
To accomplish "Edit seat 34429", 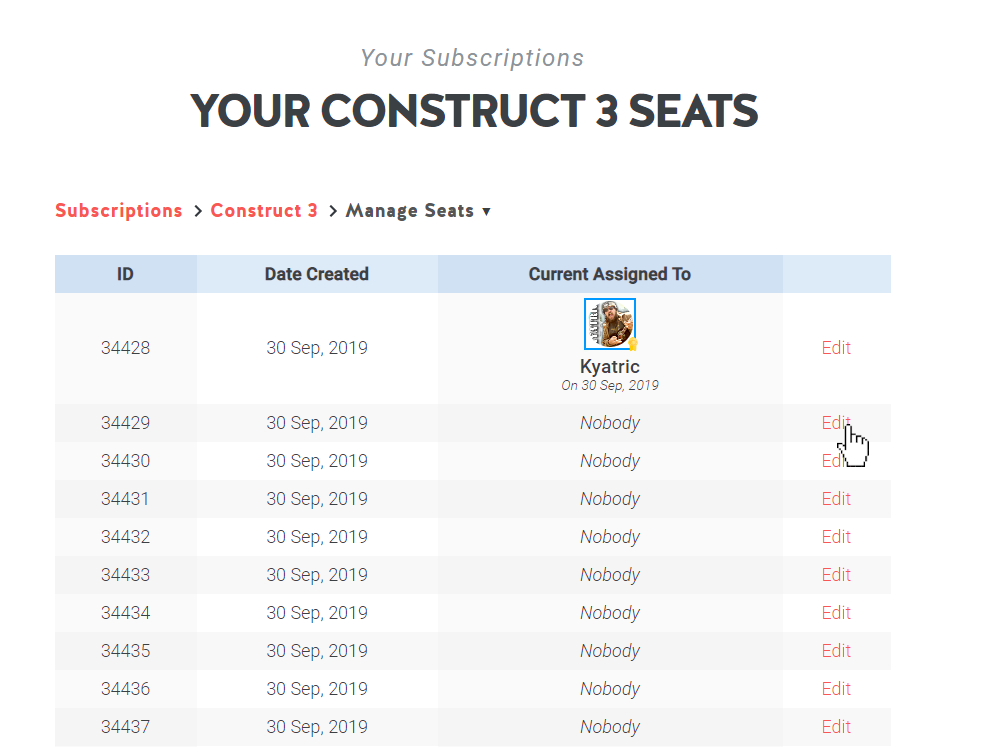I will (836, 423).
